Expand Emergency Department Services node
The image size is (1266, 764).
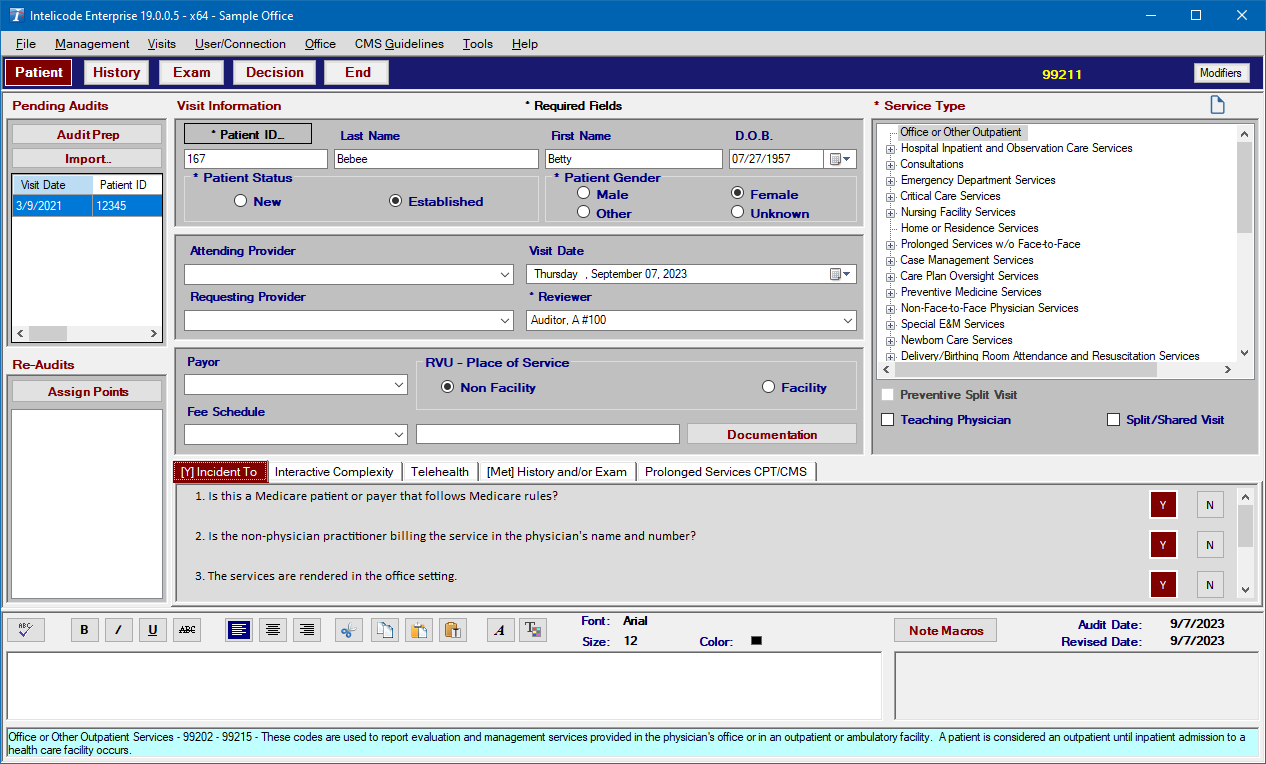tap(889, 180)
